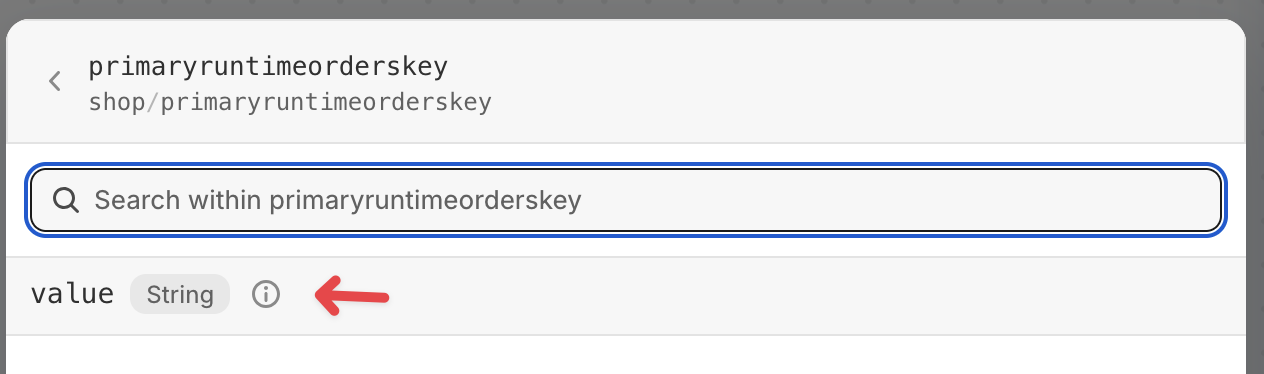Focus the Search within primaryruntimeorderskey field
1264x374 pixels.
point(626,200)
